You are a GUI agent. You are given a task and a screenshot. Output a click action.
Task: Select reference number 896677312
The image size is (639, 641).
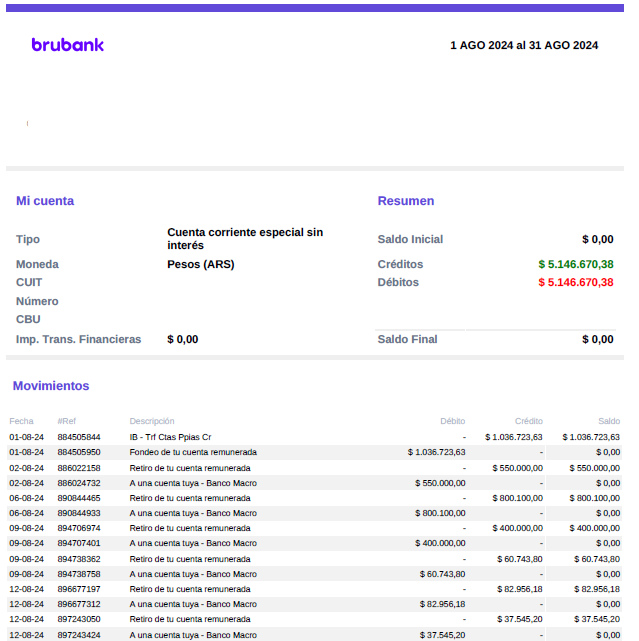click(x=79, y=604)
